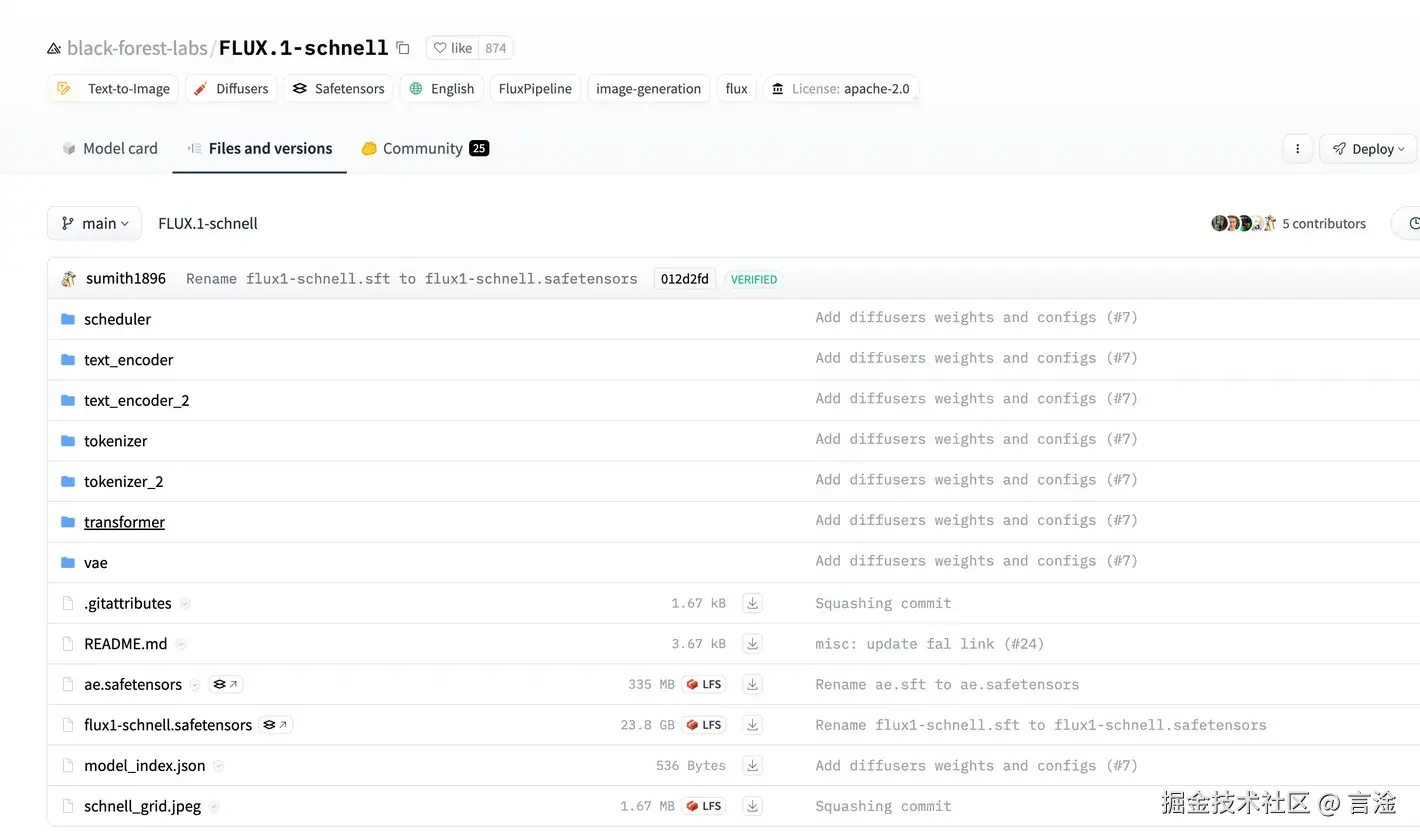Click the LFS badge on schnell_grid.jpeg row
This screenshot has height=840, width=1420.
(704, 806)
